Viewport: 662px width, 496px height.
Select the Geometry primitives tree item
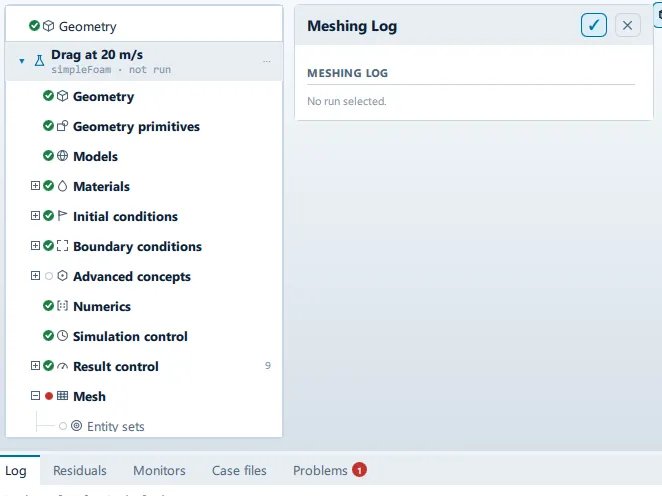click(144, 126)
